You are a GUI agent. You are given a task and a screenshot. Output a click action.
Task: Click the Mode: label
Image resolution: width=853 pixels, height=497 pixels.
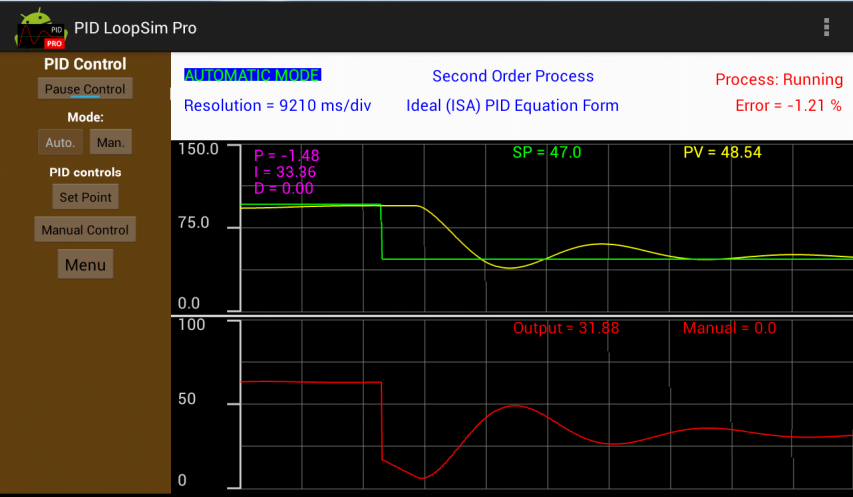pyautogui.click(x=85, y=117)
